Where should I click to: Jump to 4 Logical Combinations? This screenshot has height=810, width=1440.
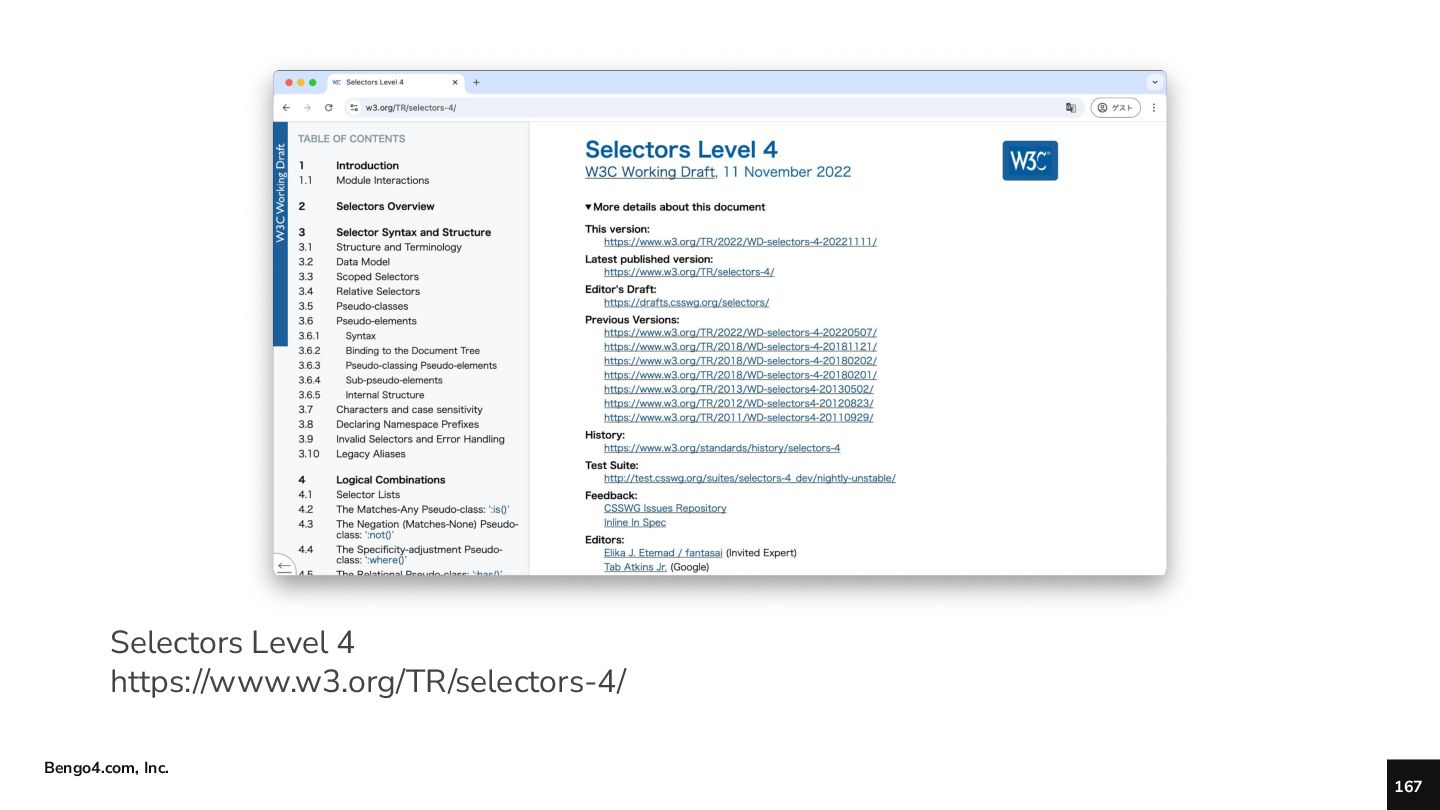click(x=391, y=480)
